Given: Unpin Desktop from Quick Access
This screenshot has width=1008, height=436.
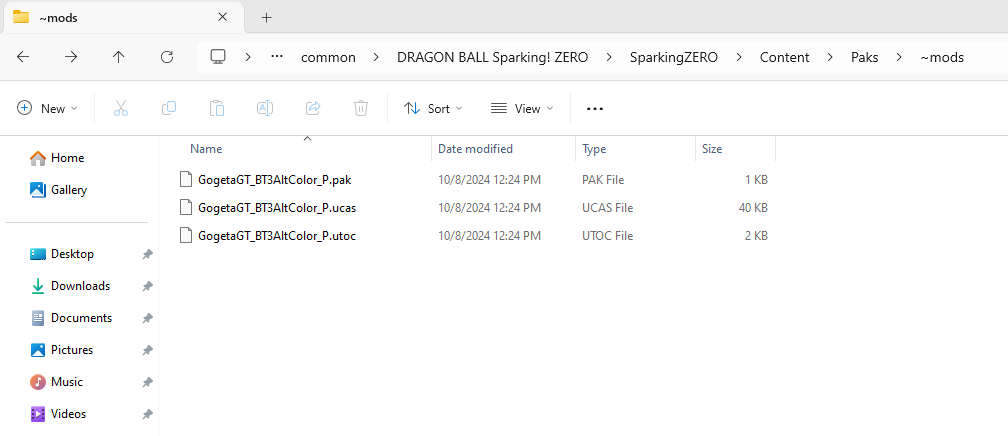Looking at the screenshot, I should 147,254.
